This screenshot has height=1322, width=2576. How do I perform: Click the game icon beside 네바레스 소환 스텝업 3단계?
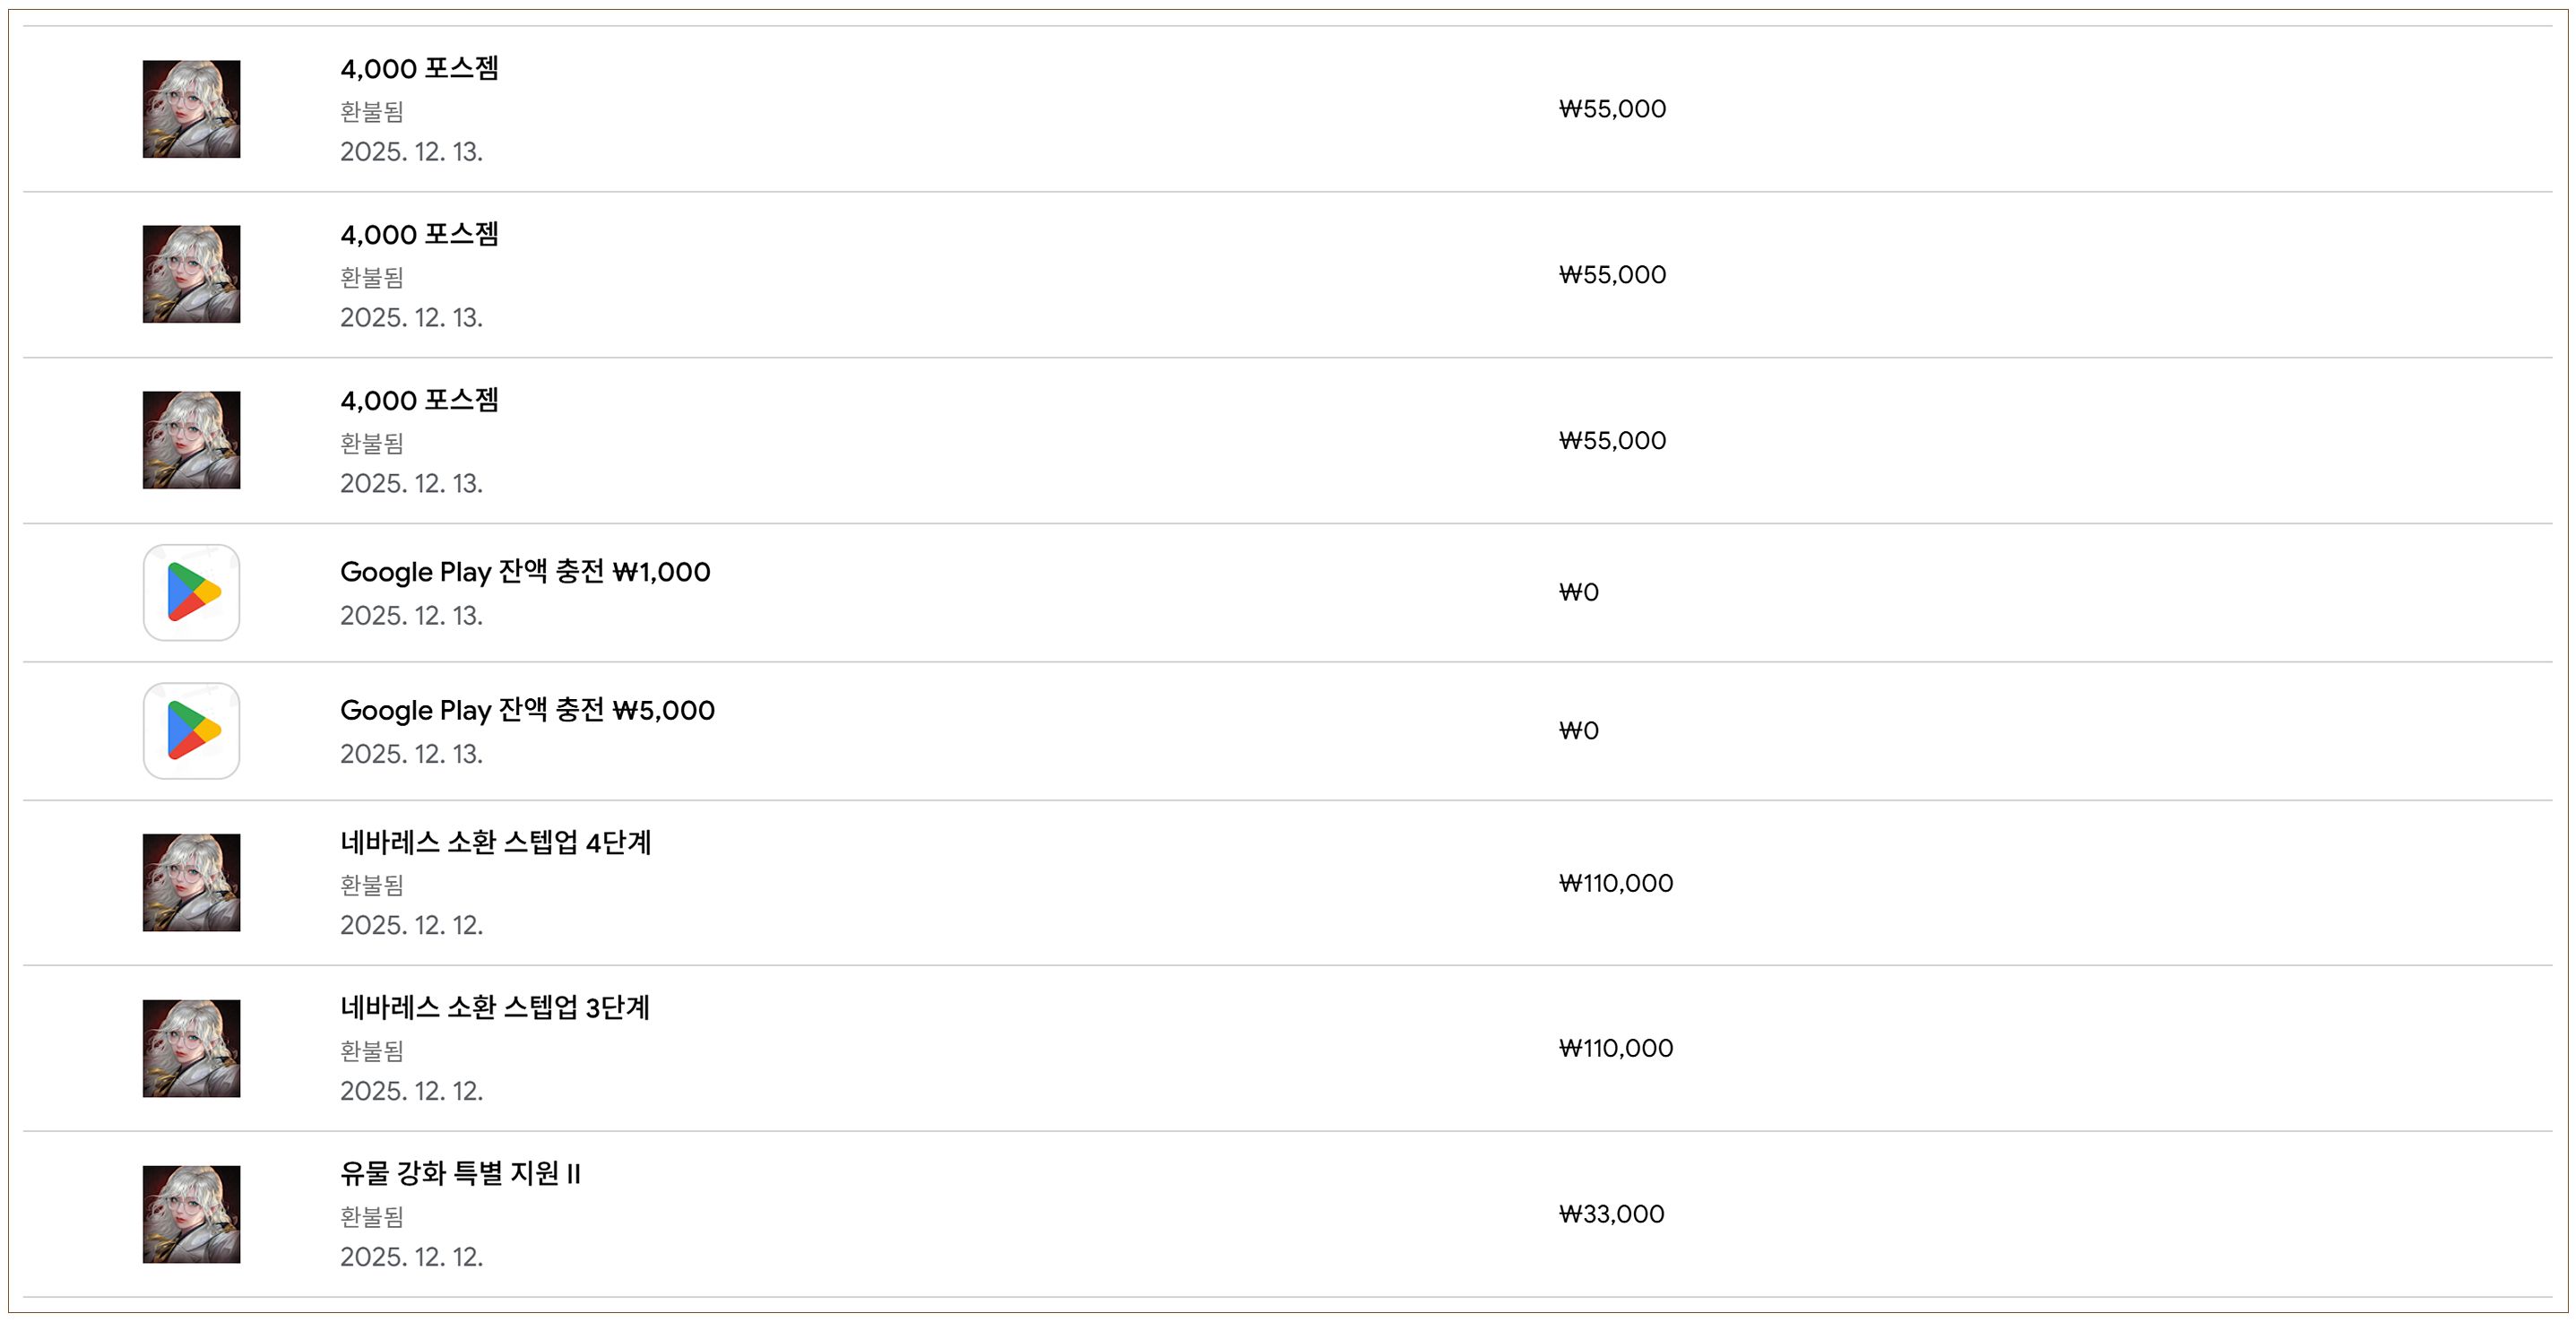pyautogui.click(x=191, y=1048)
